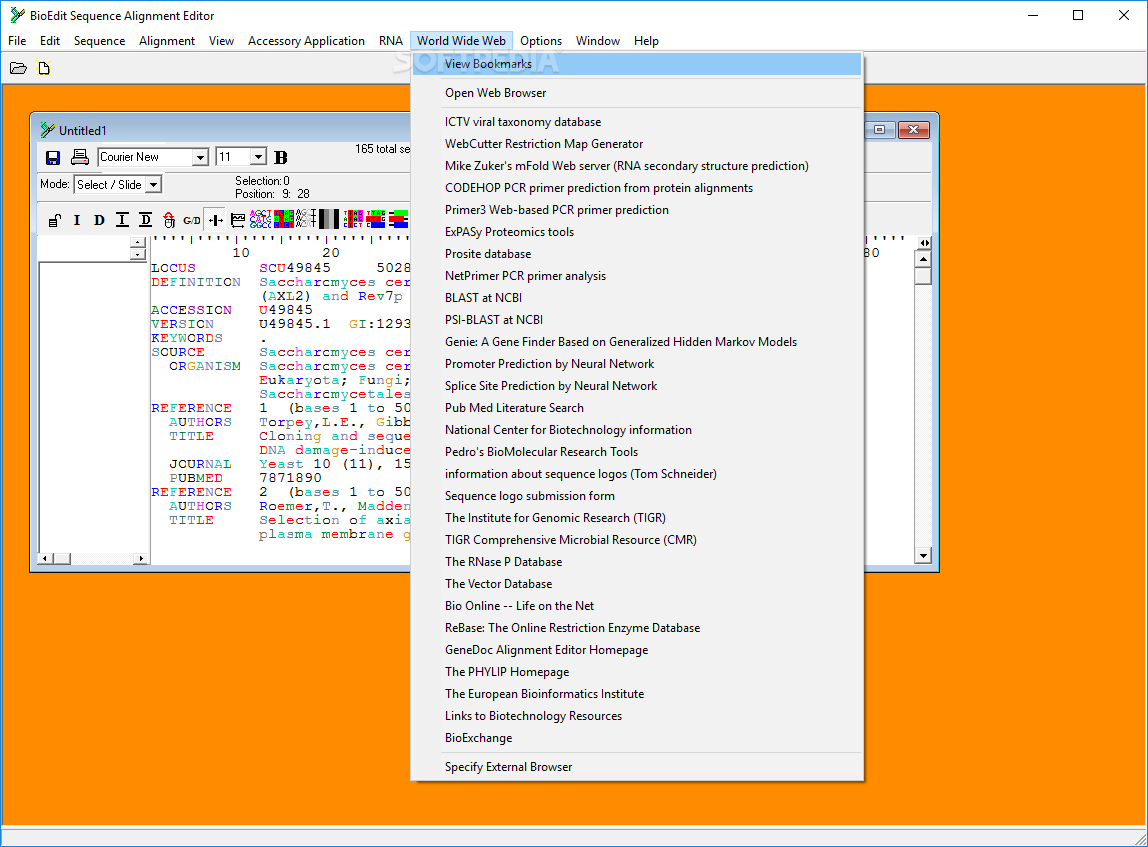Click the restore button of Untitled1 window
This screenshot has height=847, width=1148.
(x=880, y=130)
